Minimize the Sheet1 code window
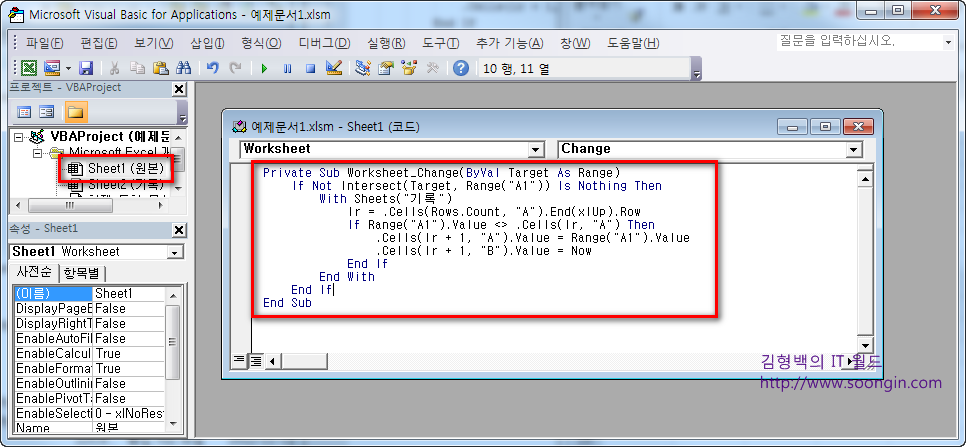Screen dimensions: 966x447 [793, 126]
